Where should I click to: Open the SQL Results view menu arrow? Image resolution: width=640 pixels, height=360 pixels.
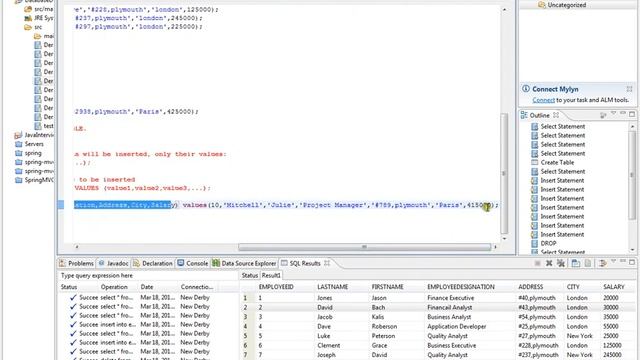(x=613, y=262)
